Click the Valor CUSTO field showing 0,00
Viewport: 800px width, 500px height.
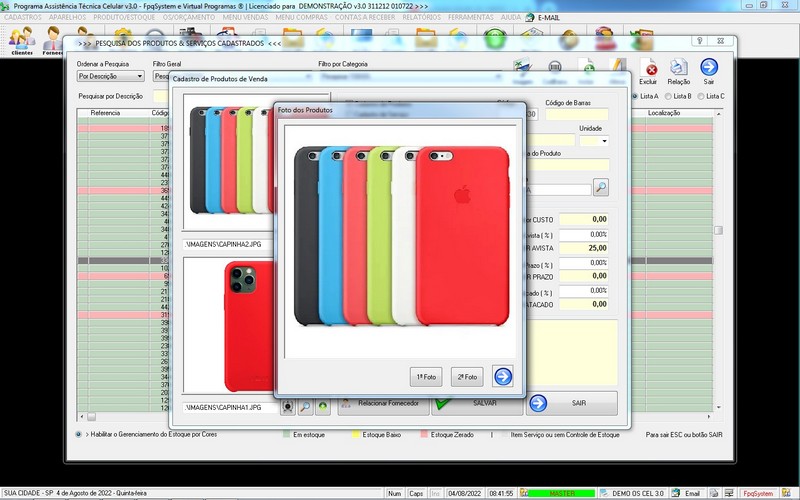[584, 219]
